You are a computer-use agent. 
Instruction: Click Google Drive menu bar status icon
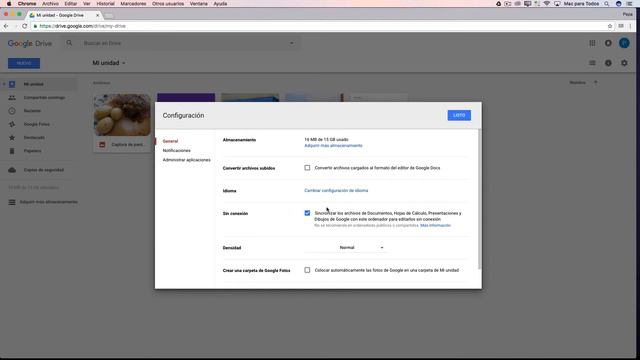pyautogui.click(x=498, y=4)
